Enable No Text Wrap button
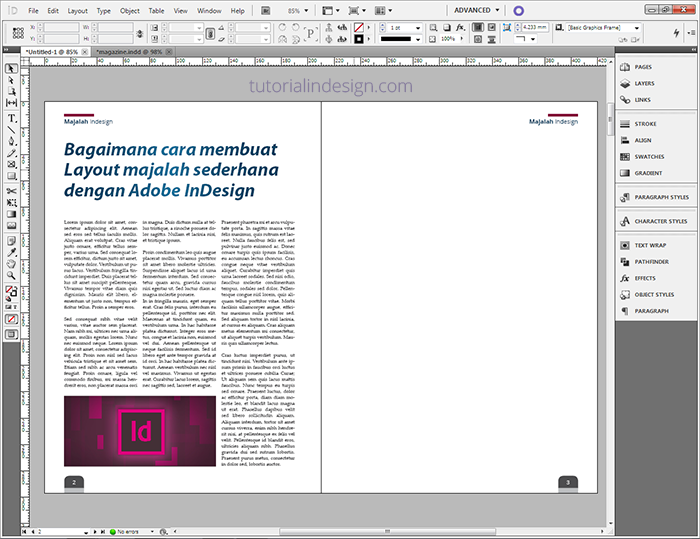Image resolution: width=700 pixels, height=539 pixels. [x=478, y=28]
